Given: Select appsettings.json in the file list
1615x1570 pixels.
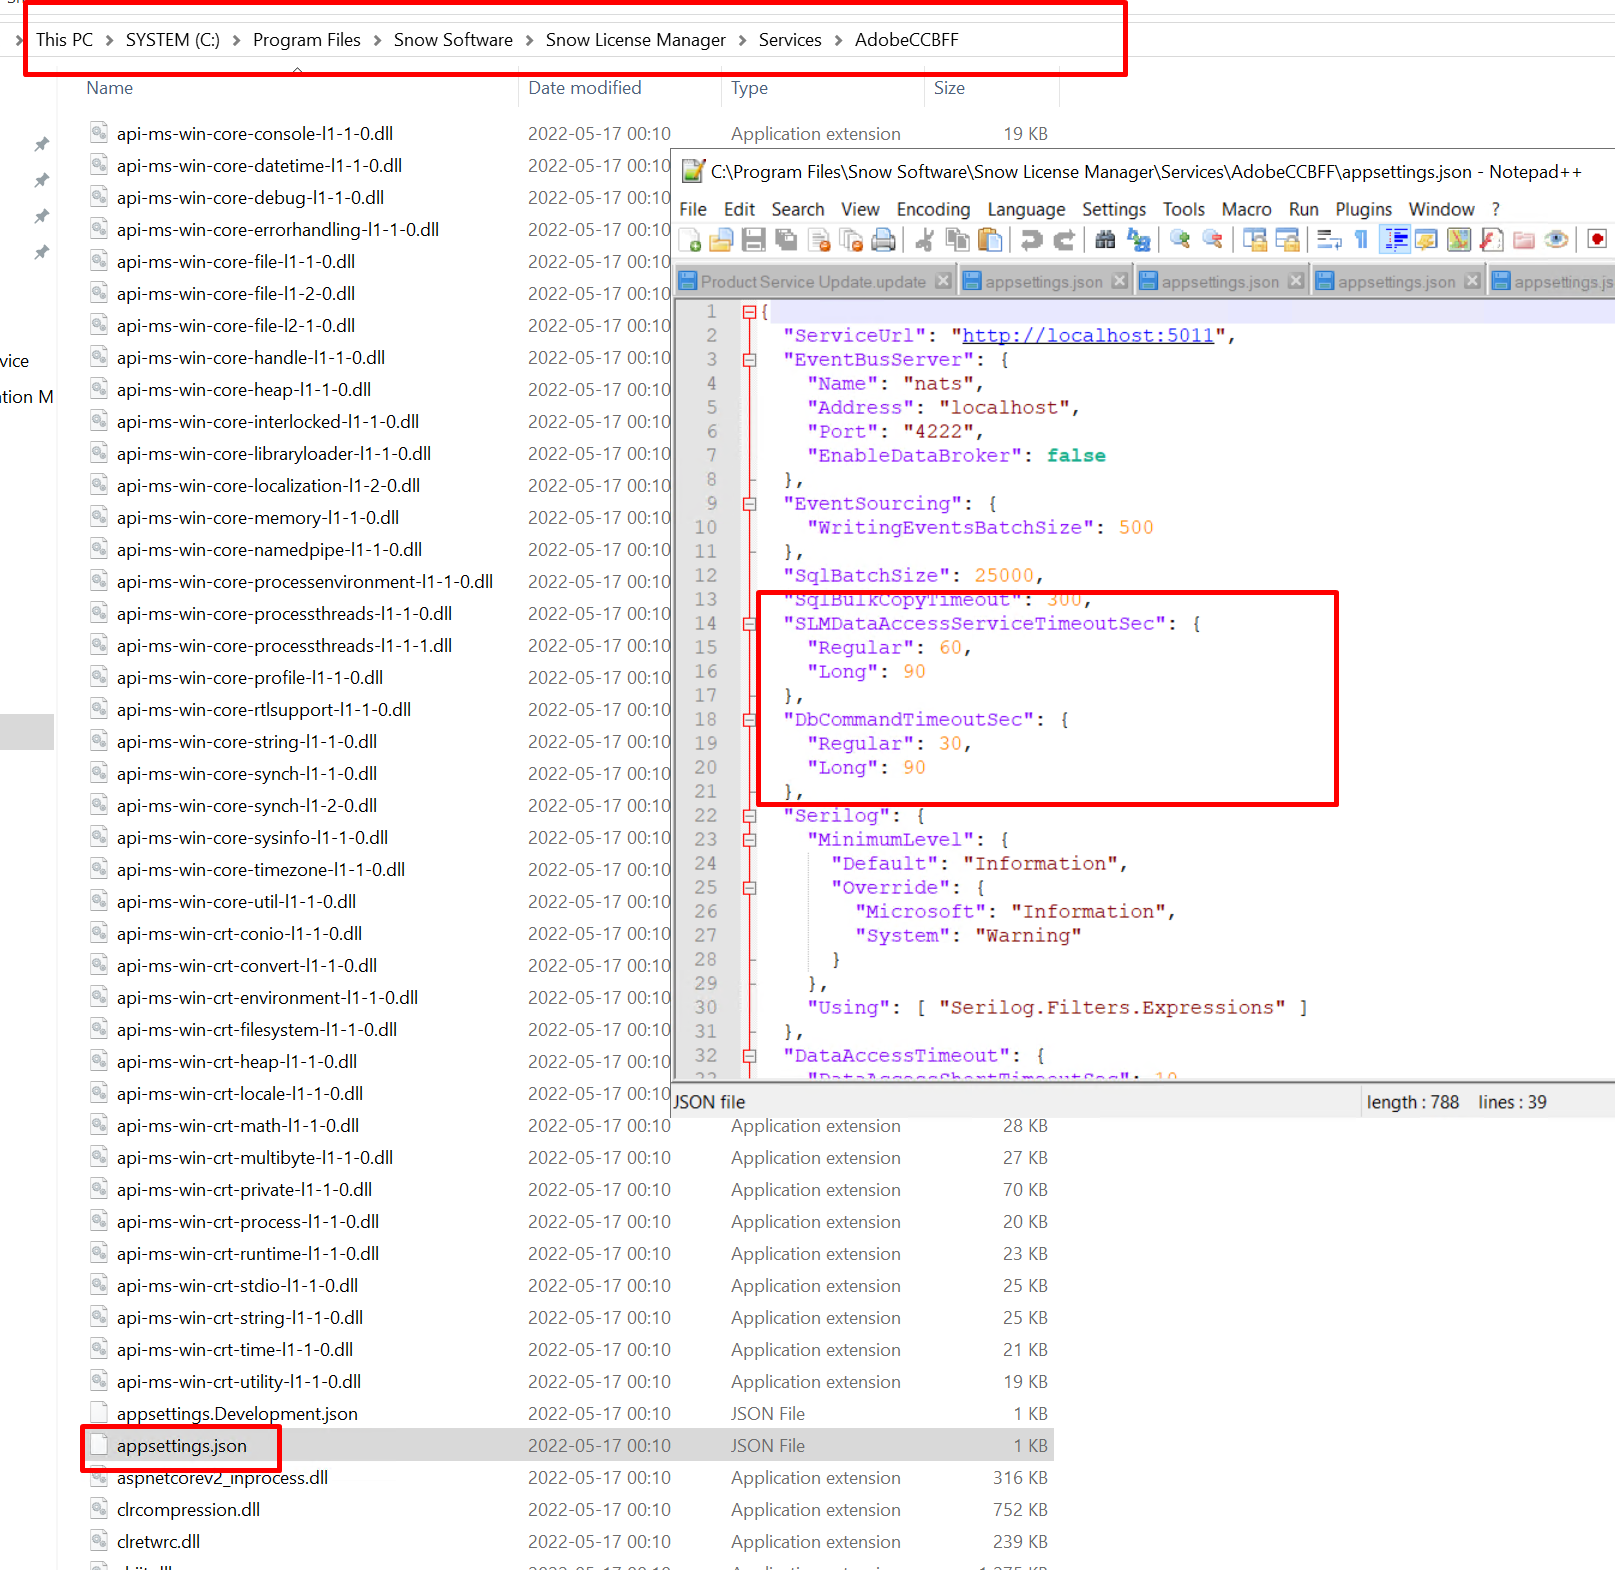Looking at the screenshot, I should click(181, 1446).
